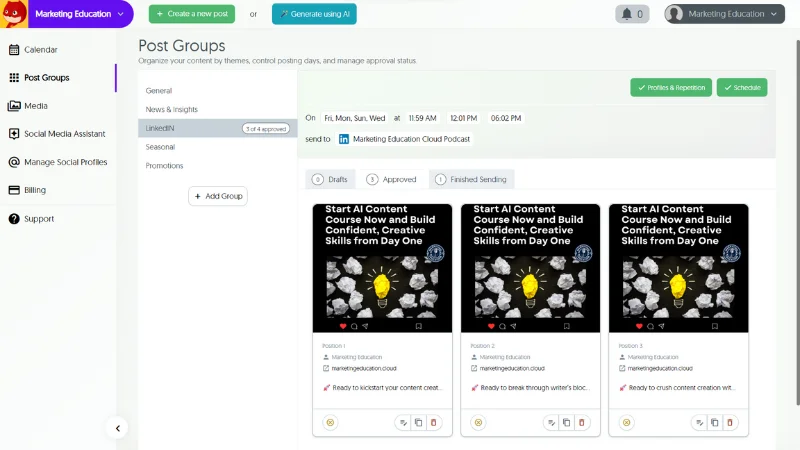
Task: Collapse the left sidebar
Action: (117, 428)
